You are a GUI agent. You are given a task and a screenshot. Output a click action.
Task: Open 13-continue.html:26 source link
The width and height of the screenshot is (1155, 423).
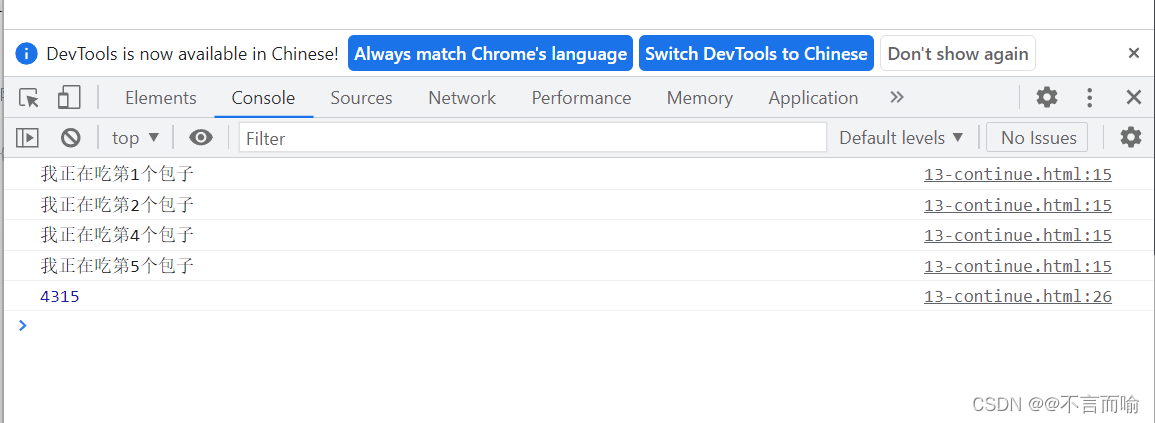(x=1017, y=296)
